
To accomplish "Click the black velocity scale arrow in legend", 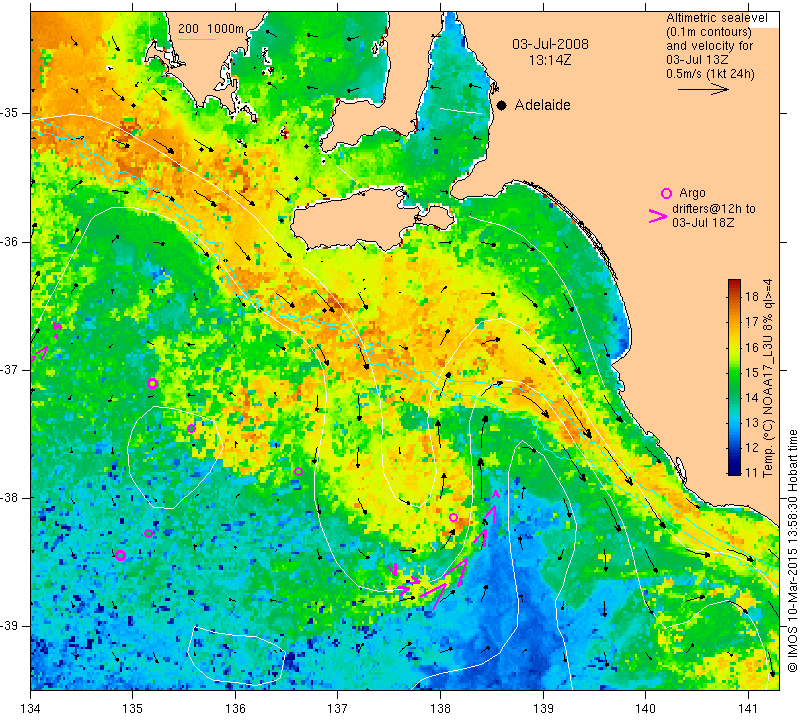I will (x=703, y=89).
